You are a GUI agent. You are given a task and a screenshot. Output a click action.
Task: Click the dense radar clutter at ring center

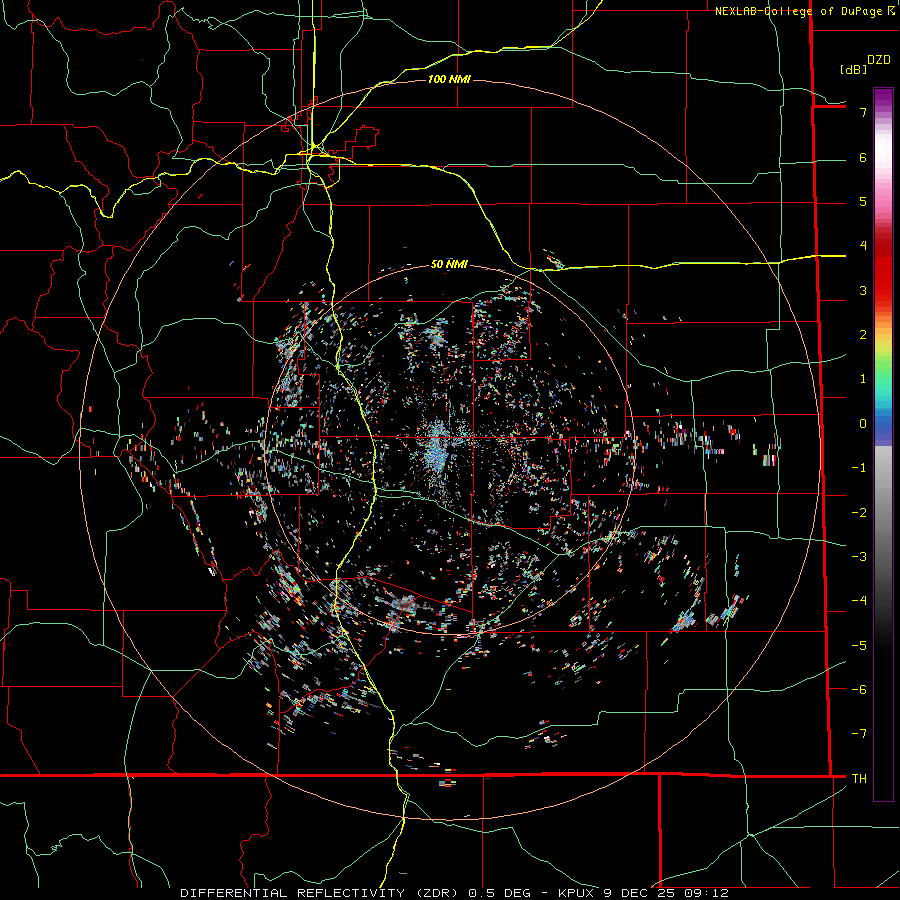[x=437, y=449]
